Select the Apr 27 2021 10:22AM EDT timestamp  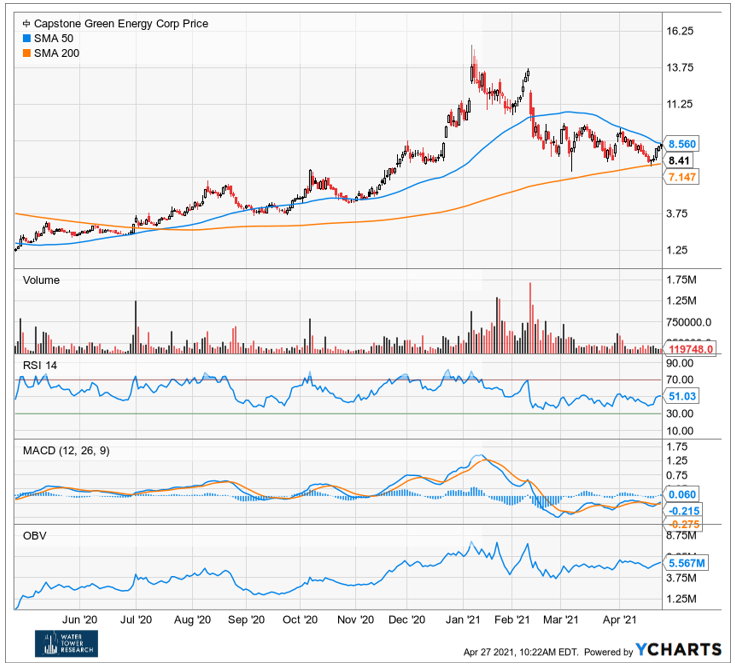tap(520, 652)
